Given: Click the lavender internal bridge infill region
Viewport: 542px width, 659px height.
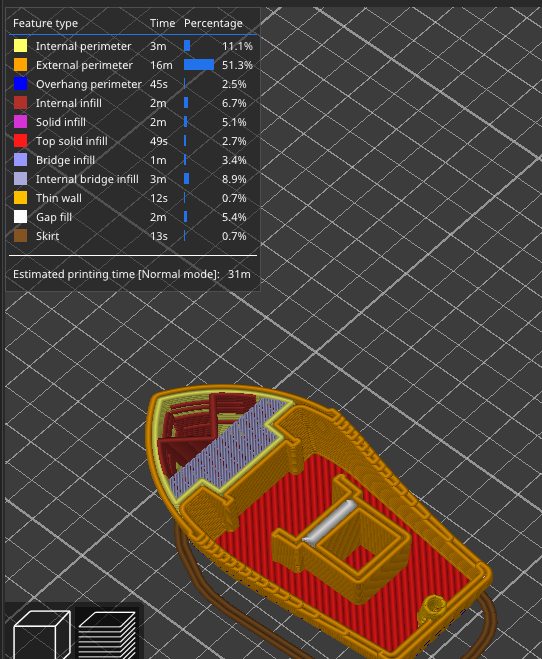Looking at the screenshot, I should click(x=229, y=448).
